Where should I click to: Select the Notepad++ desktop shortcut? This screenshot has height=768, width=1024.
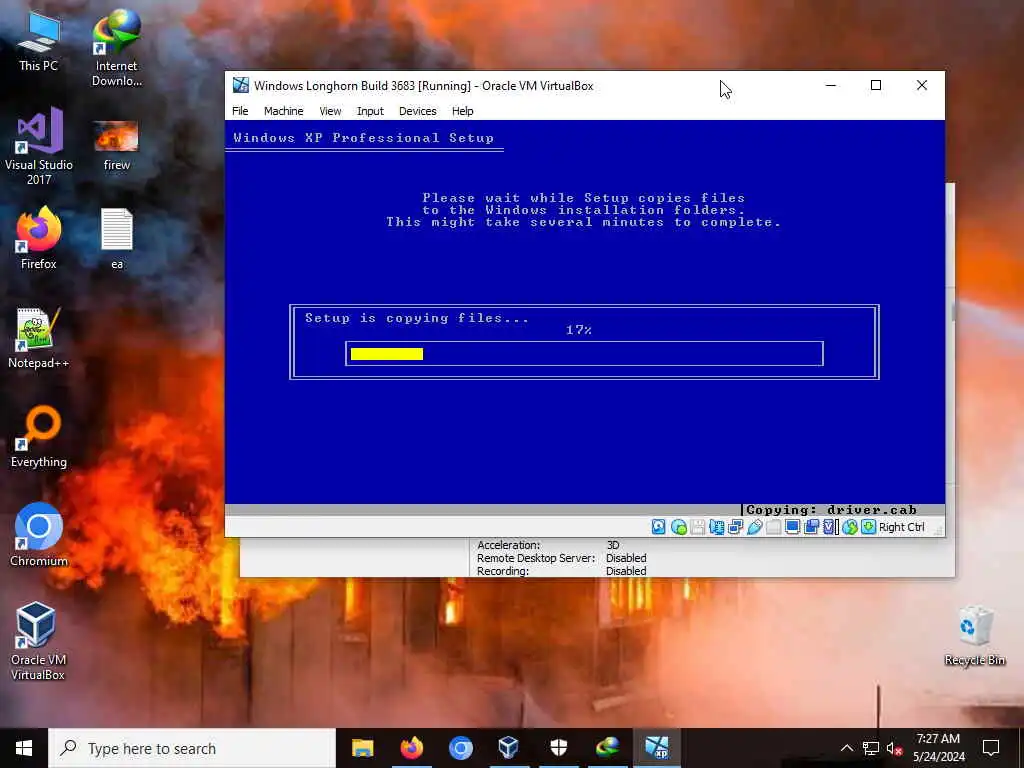pos(39,338)
